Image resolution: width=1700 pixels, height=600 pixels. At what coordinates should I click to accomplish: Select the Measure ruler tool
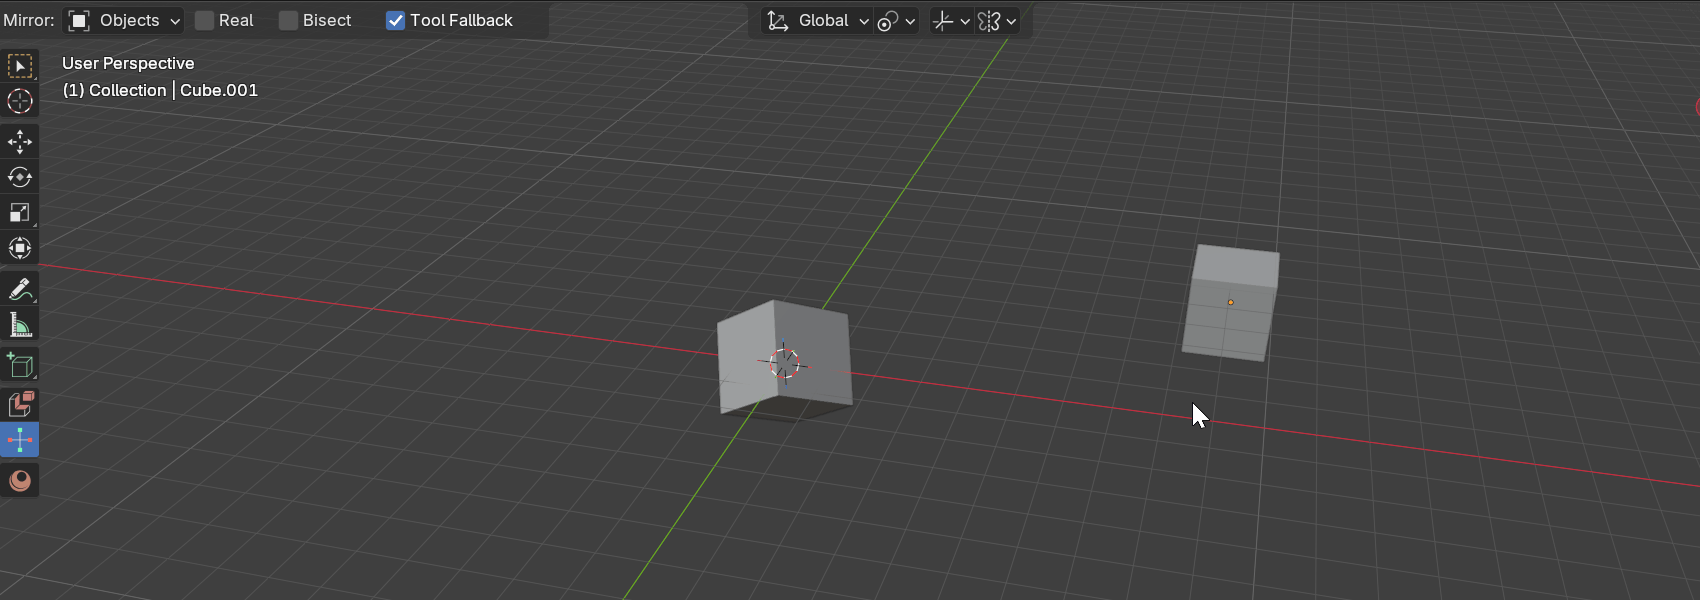click(20, 324)
